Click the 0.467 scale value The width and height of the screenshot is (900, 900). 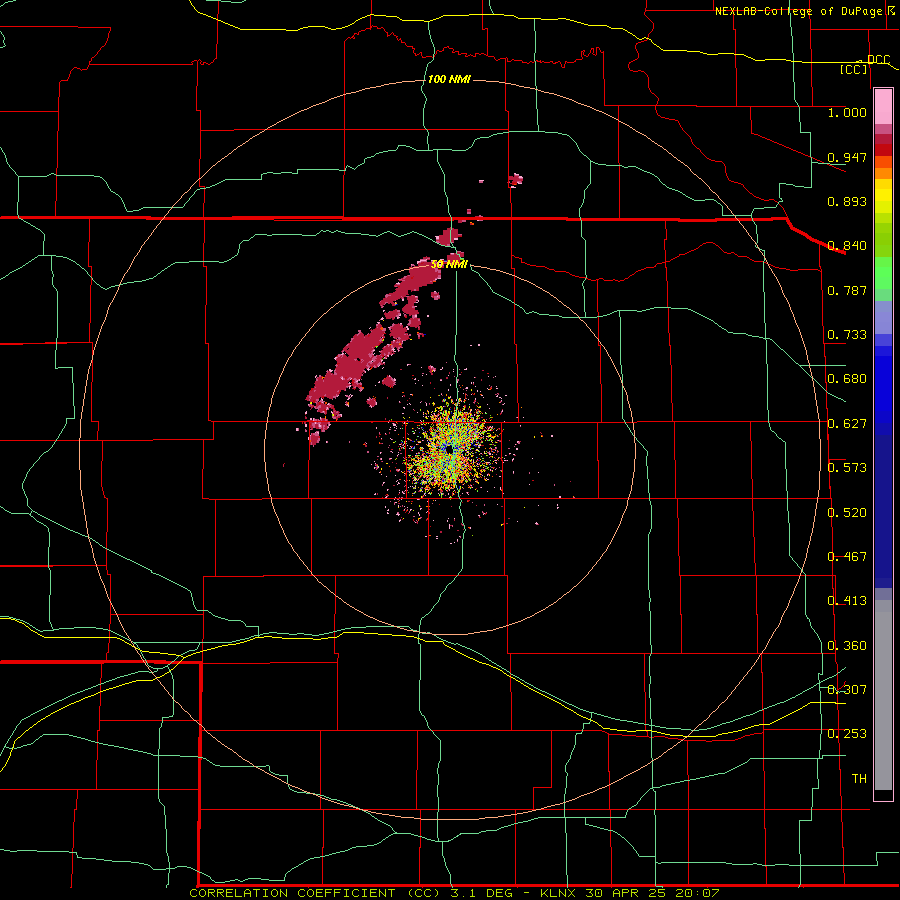pos(847,557)
